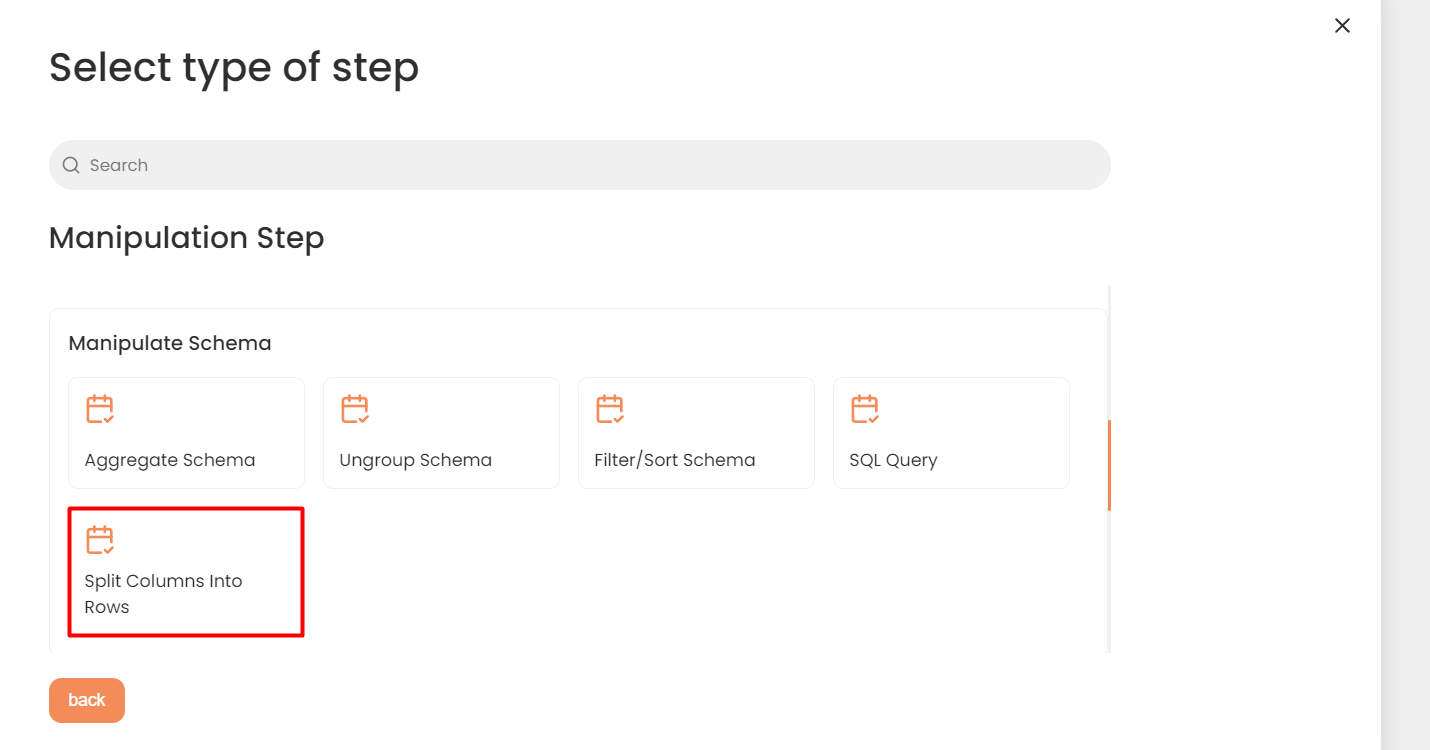1430x750 pixels.
Task: Choose the Aggregate Schema step label
Action: [x=170, y=460]
